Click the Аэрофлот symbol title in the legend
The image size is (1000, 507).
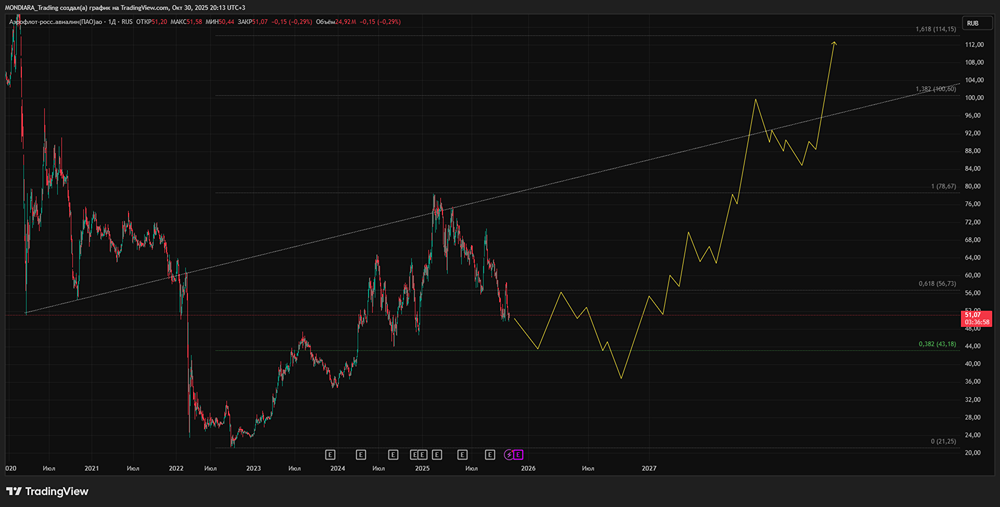click(57, 22)
